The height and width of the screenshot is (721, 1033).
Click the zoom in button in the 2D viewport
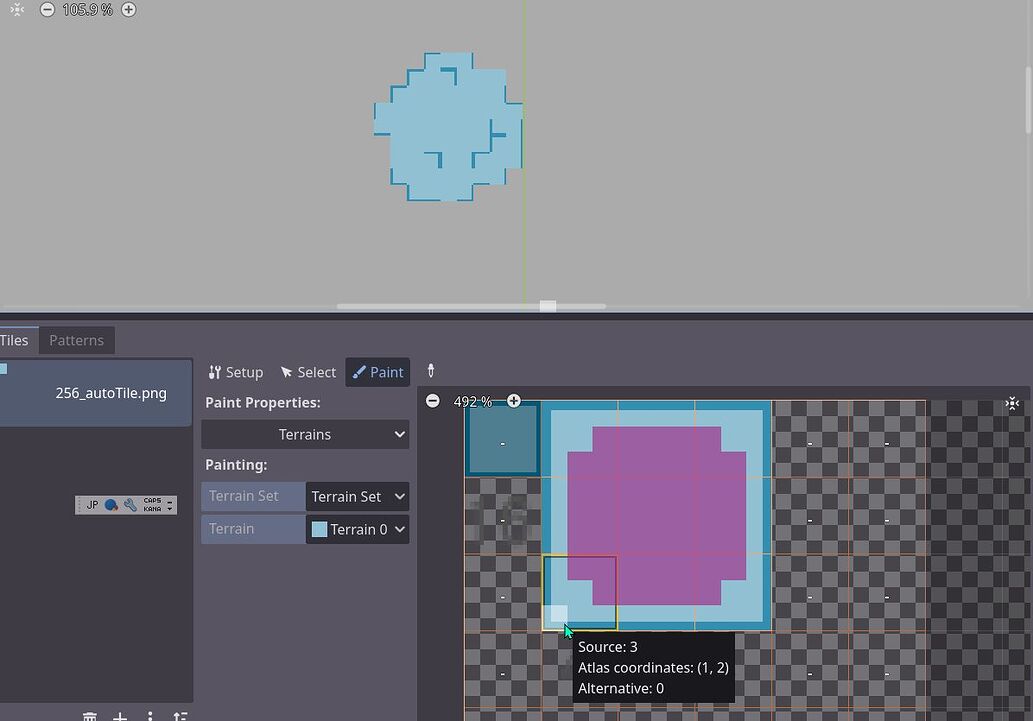(128, 9)
